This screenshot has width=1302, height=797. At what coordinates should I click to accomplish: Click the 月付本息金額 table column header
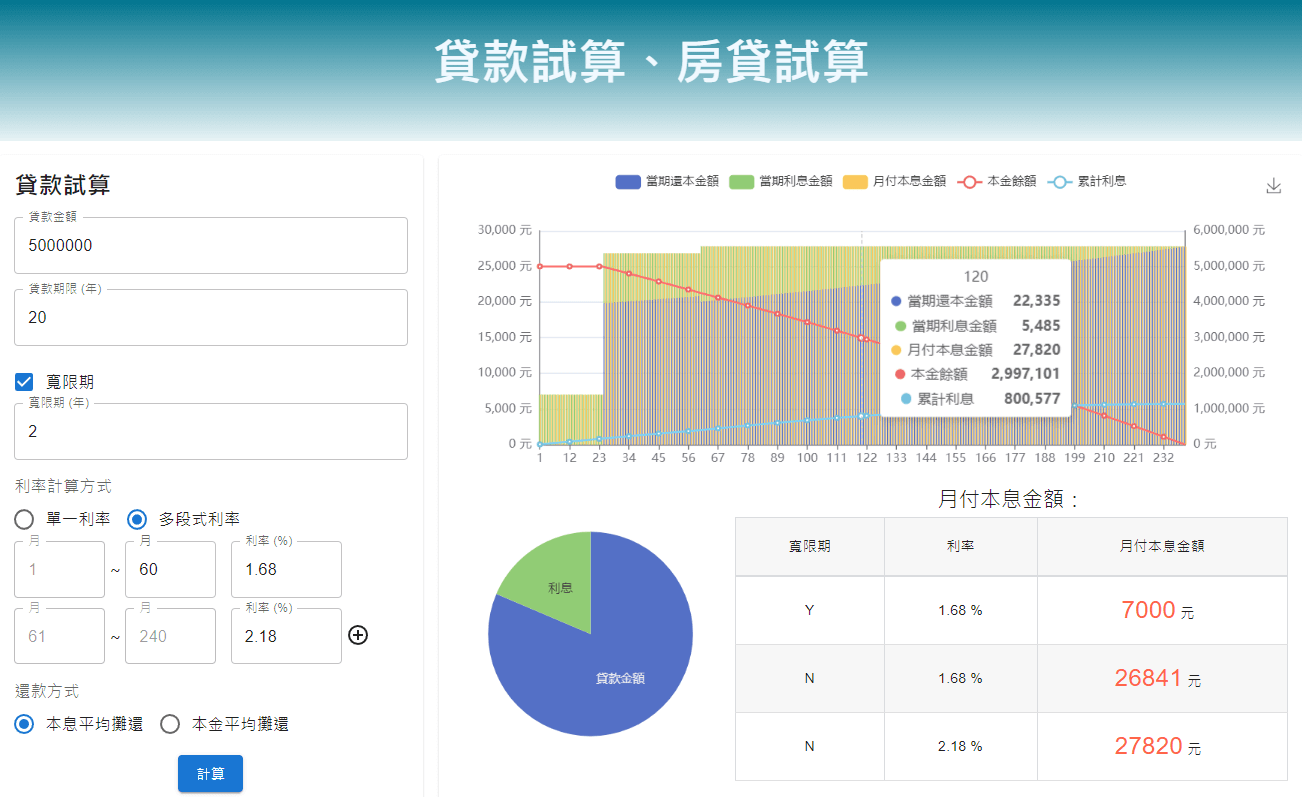click(1162, 547)
